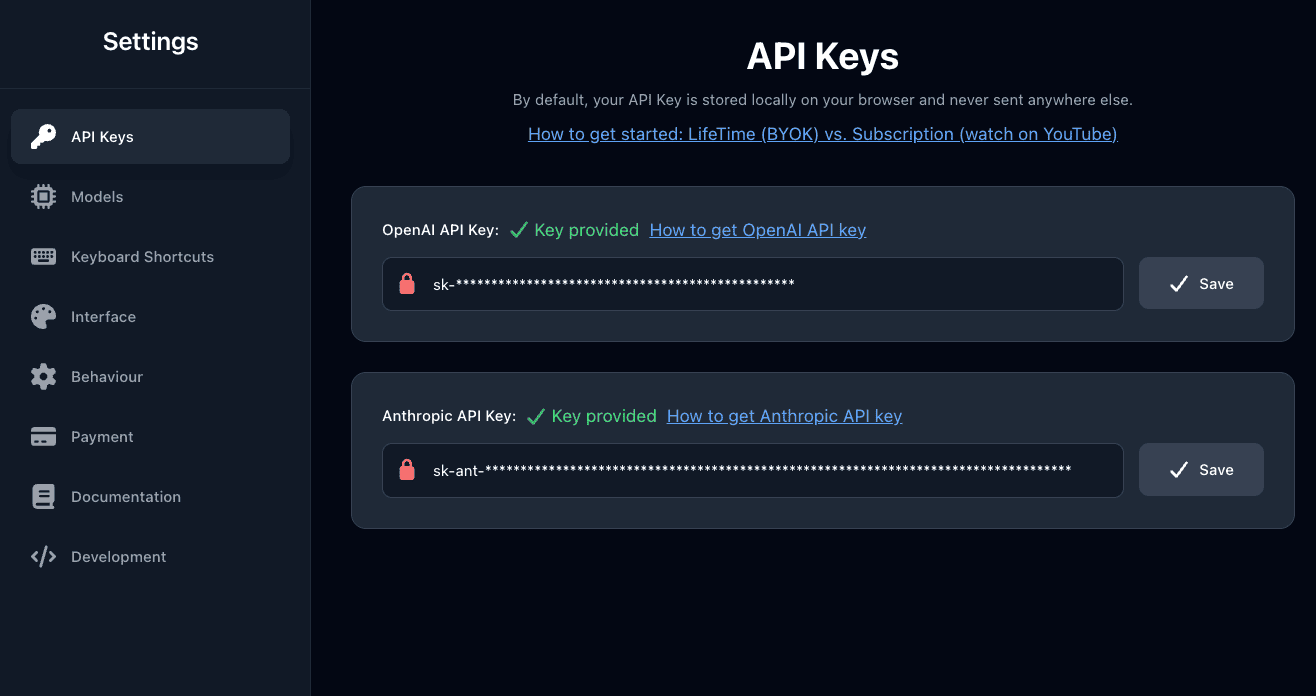Switch to the Interface settings page
Viewport: 1316px width, 696px height.
point(103,317)
